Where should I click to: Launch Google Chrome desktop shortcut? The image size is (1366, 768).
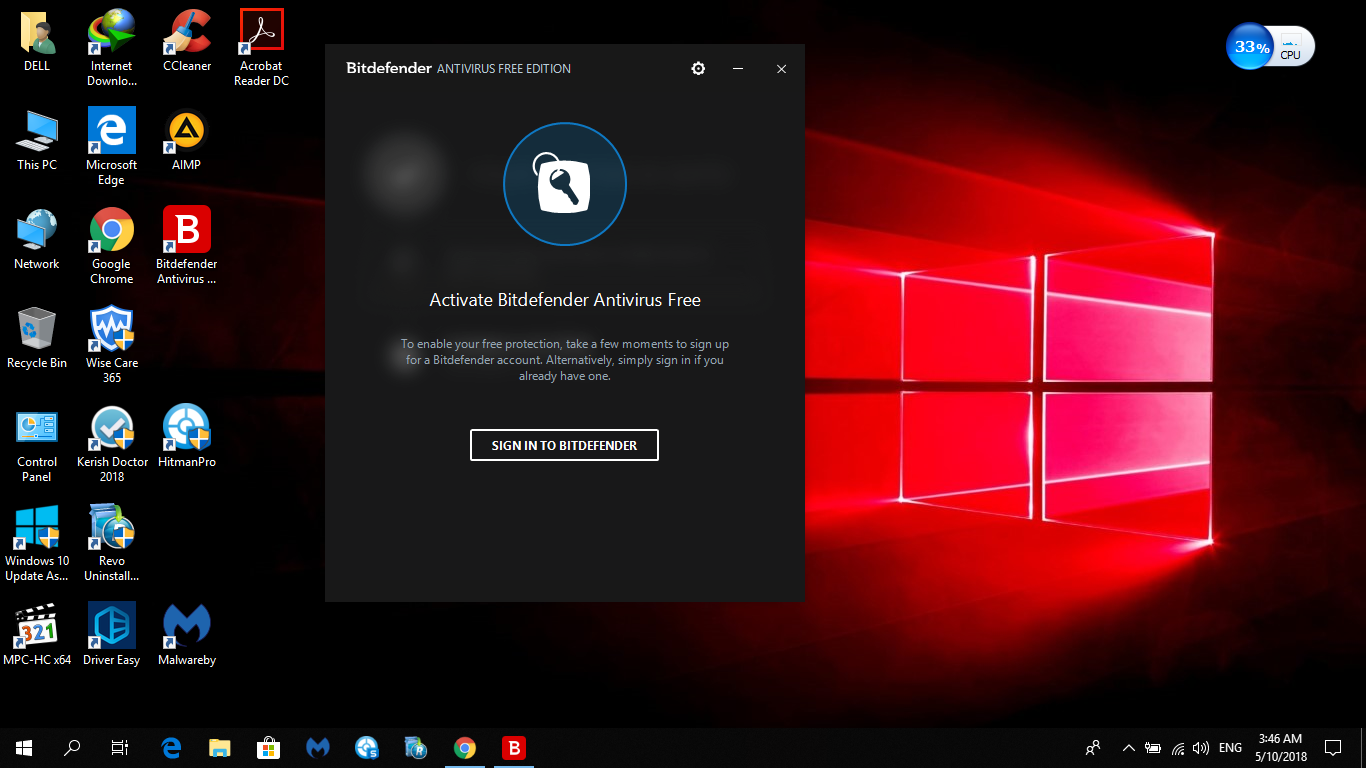[112, 246]
